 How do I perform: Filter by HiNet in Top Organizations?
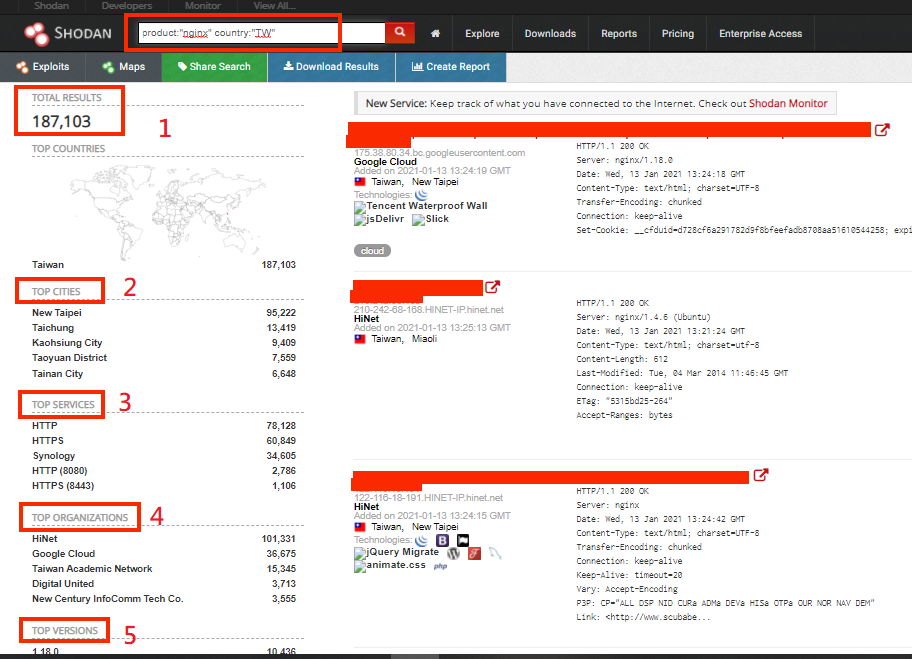45,539
